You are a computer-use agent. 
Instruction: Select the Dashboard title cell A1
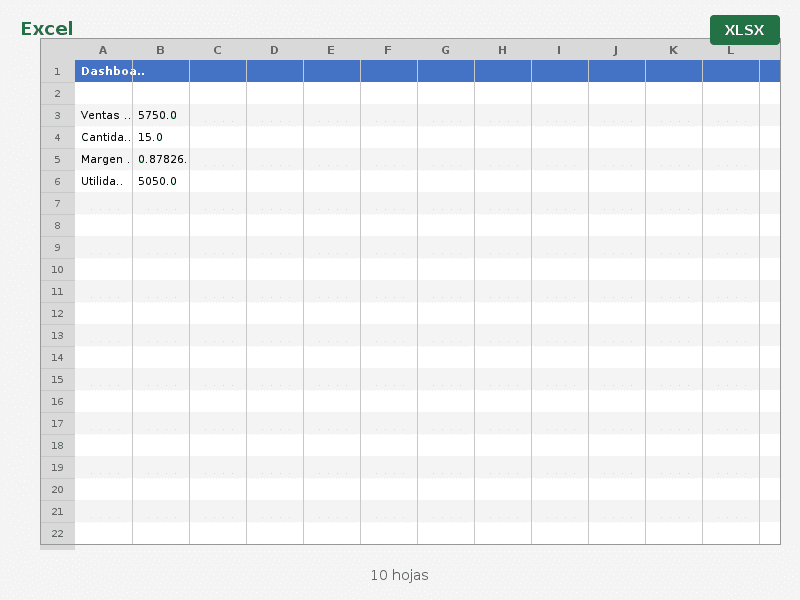[x=104, y=71]
